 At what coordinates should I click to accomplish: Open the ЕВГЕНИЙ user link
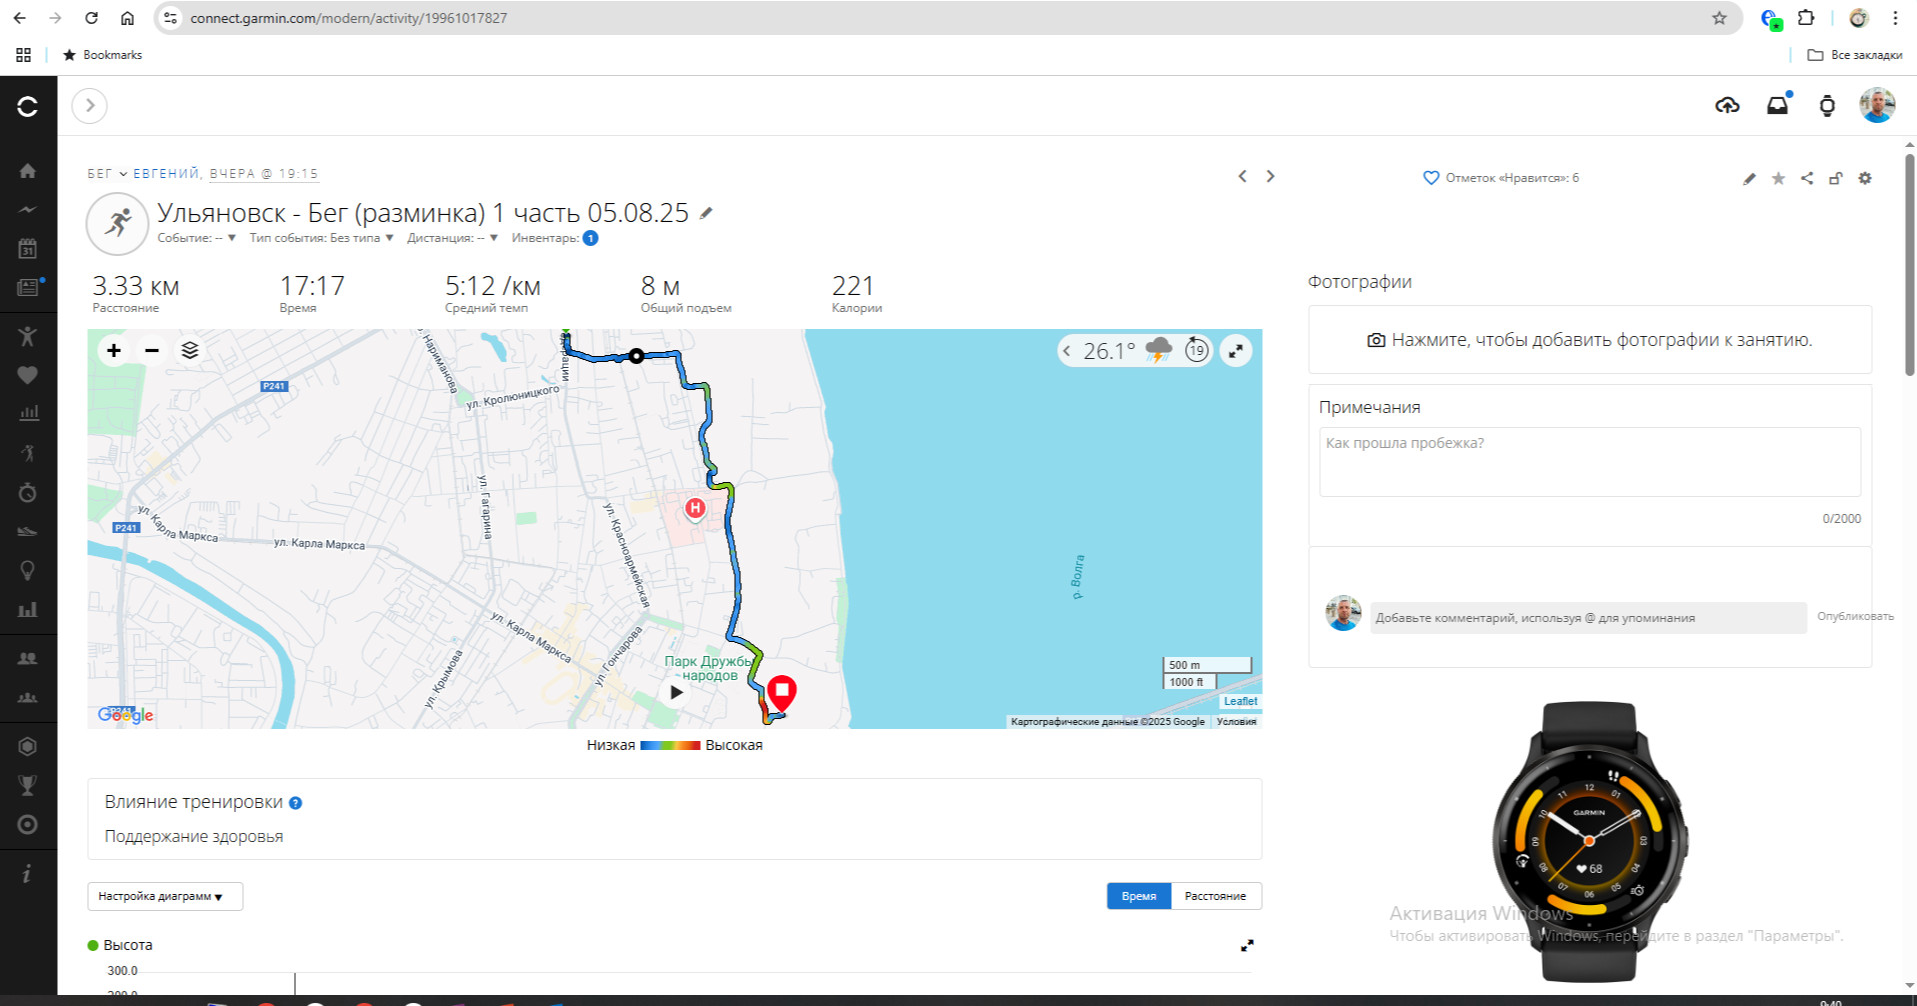click(167, 174)
